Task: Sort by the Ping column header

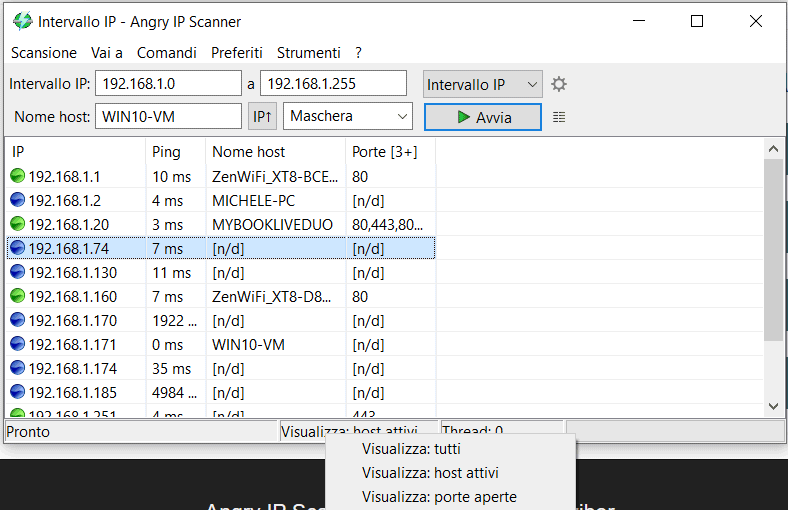Action: click(176, 152)
